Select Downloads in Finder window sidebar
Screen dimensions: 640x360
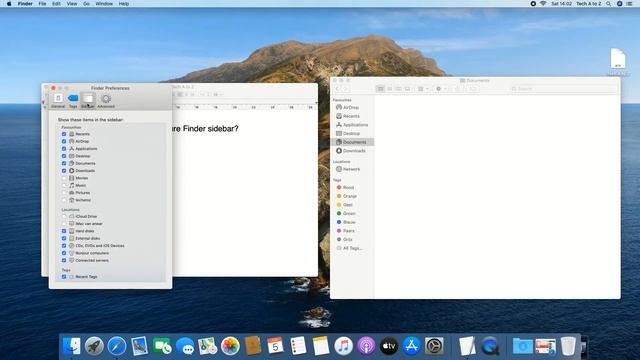[352, 151]
